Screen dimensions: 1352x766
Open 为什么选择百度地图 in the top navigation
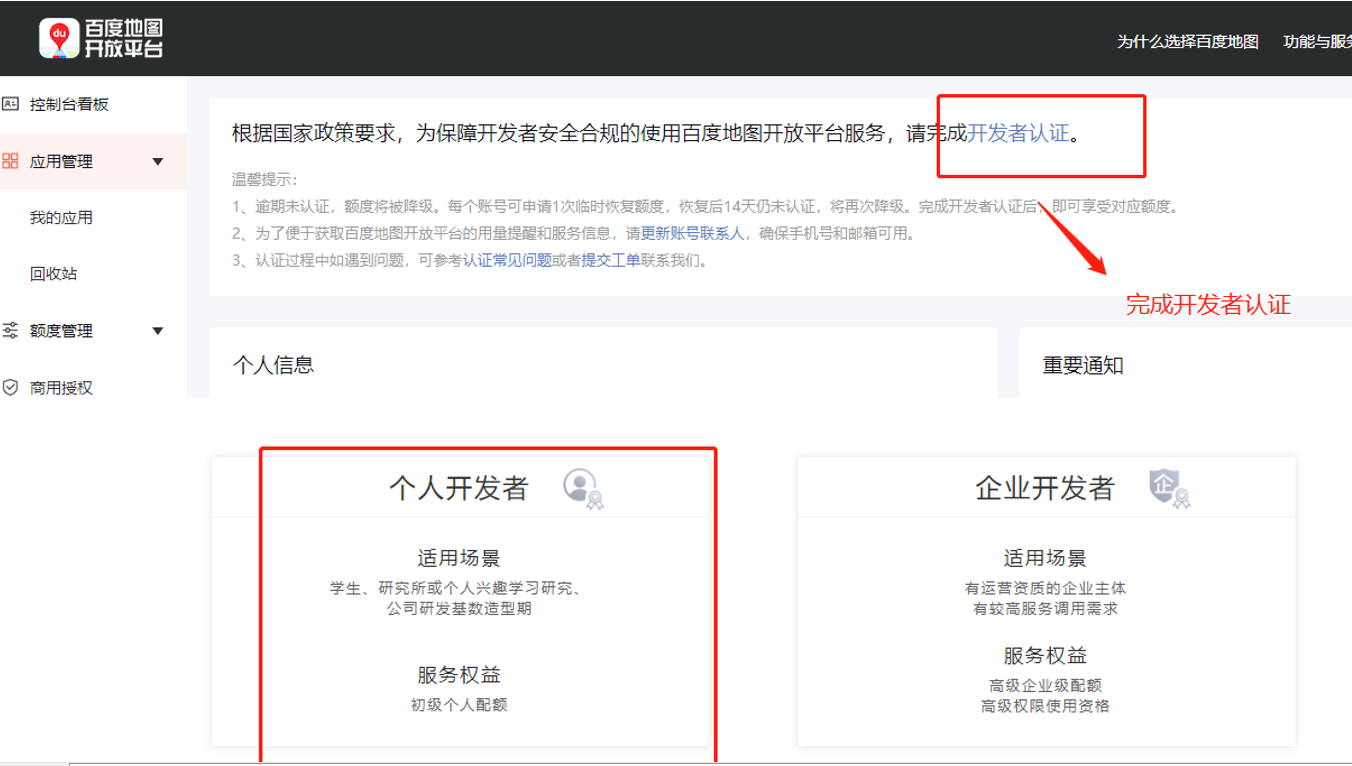coord(1188,42)
